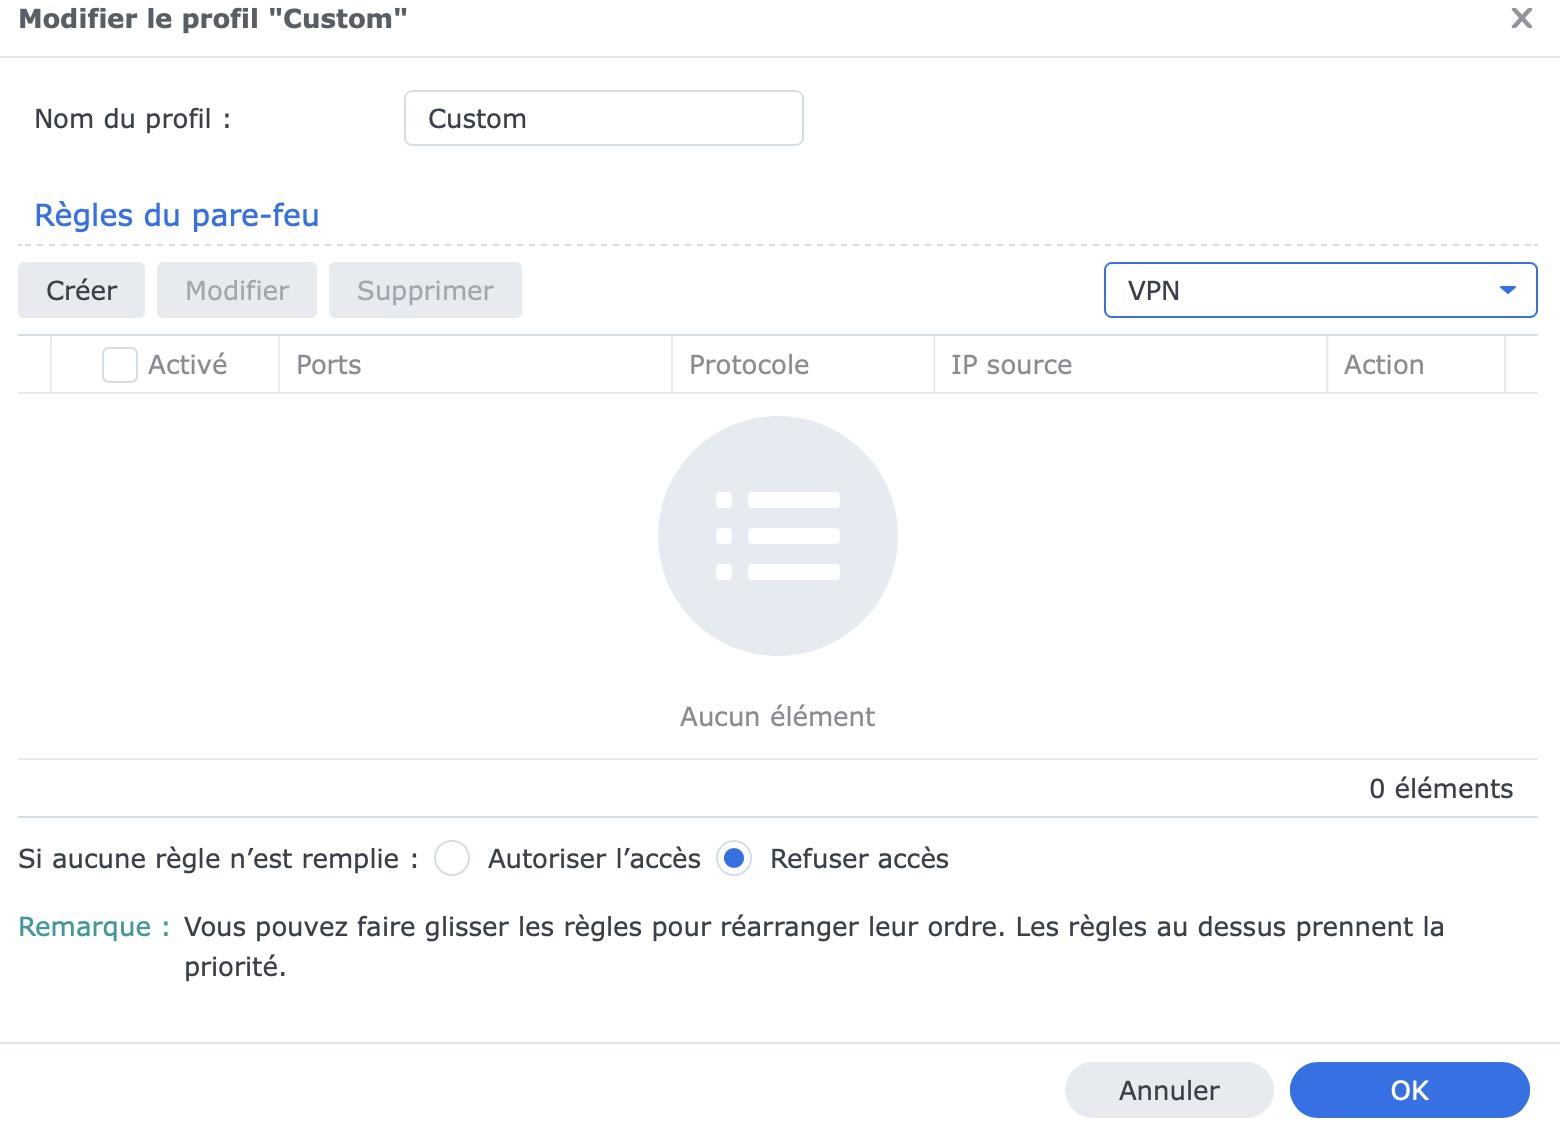Click the Ports column header
Viewport: 1560px width, 1122px height.
[x=329, y=365]
